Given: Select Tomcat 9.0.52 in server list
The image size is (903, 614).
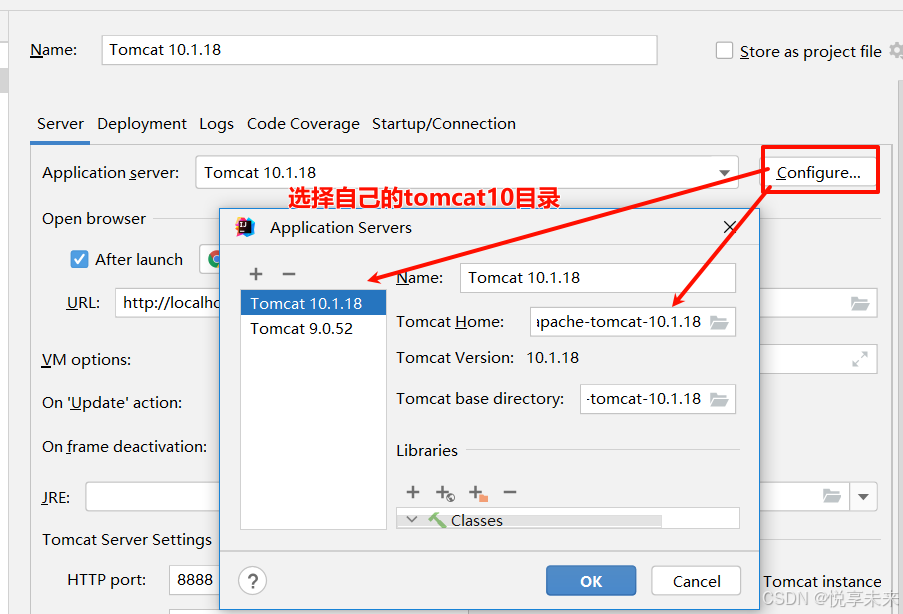Looking at the screenshot, I should [313, 328].
